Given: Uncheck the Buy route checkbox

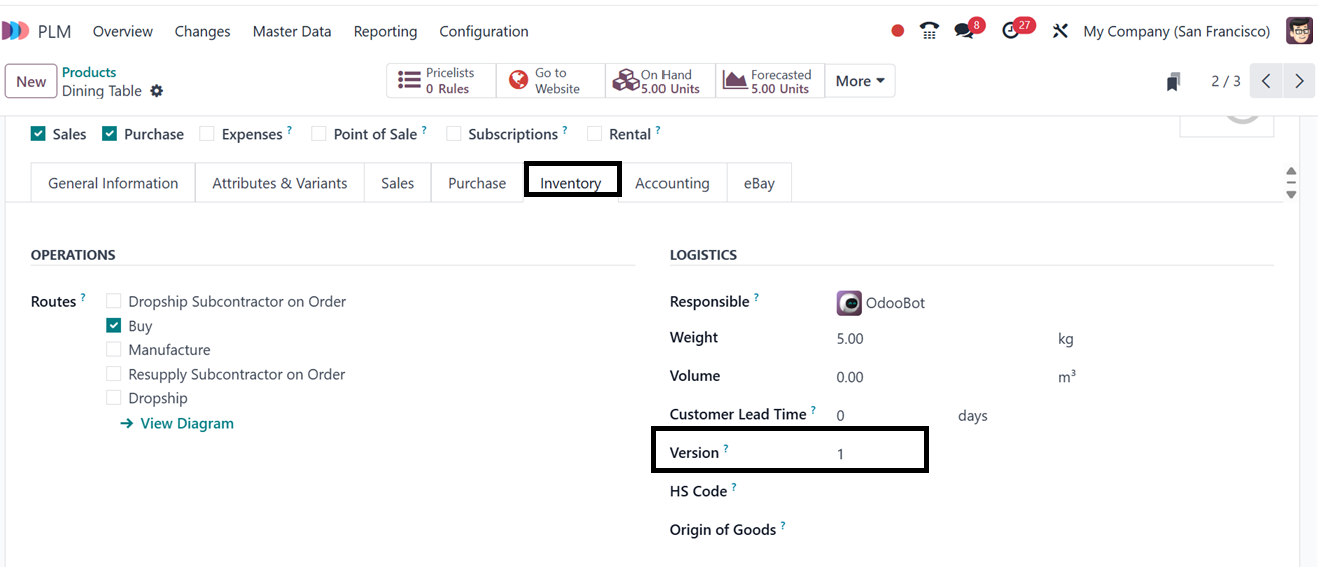Looking at the screenshot, I should (x=114, y=326).
